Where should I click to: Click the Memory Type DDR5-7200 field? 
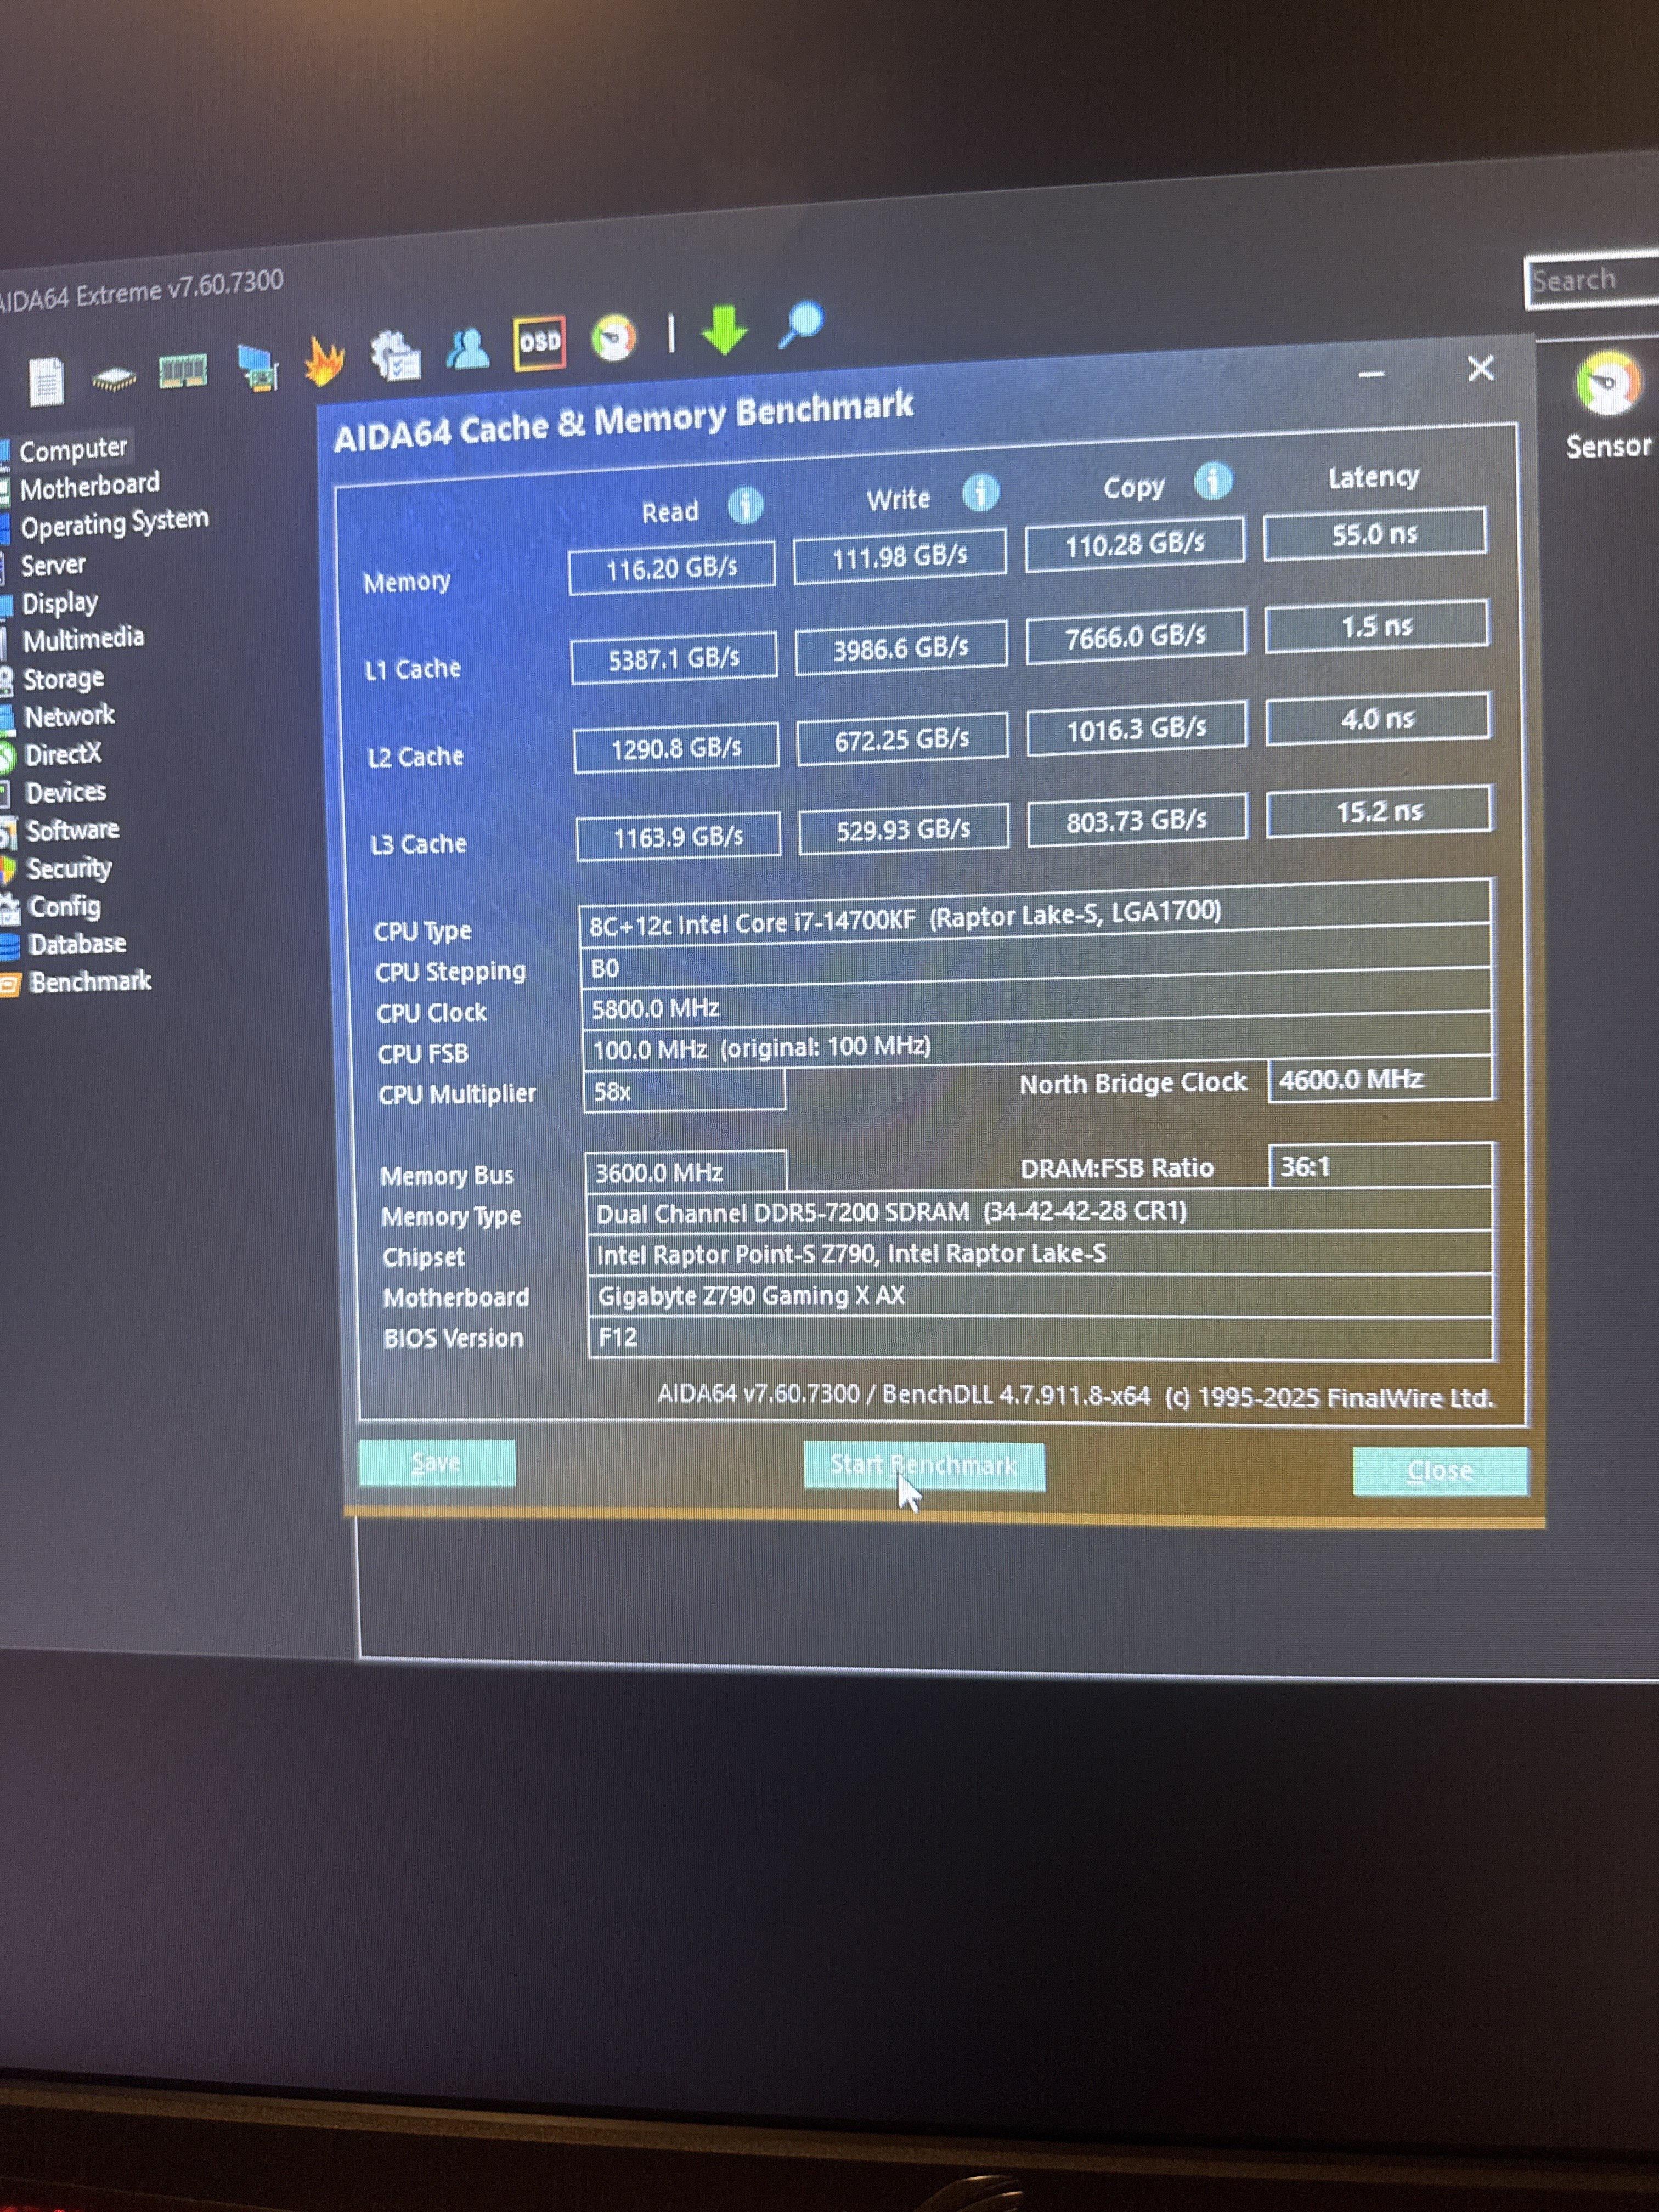(x=1040, y=1211)
